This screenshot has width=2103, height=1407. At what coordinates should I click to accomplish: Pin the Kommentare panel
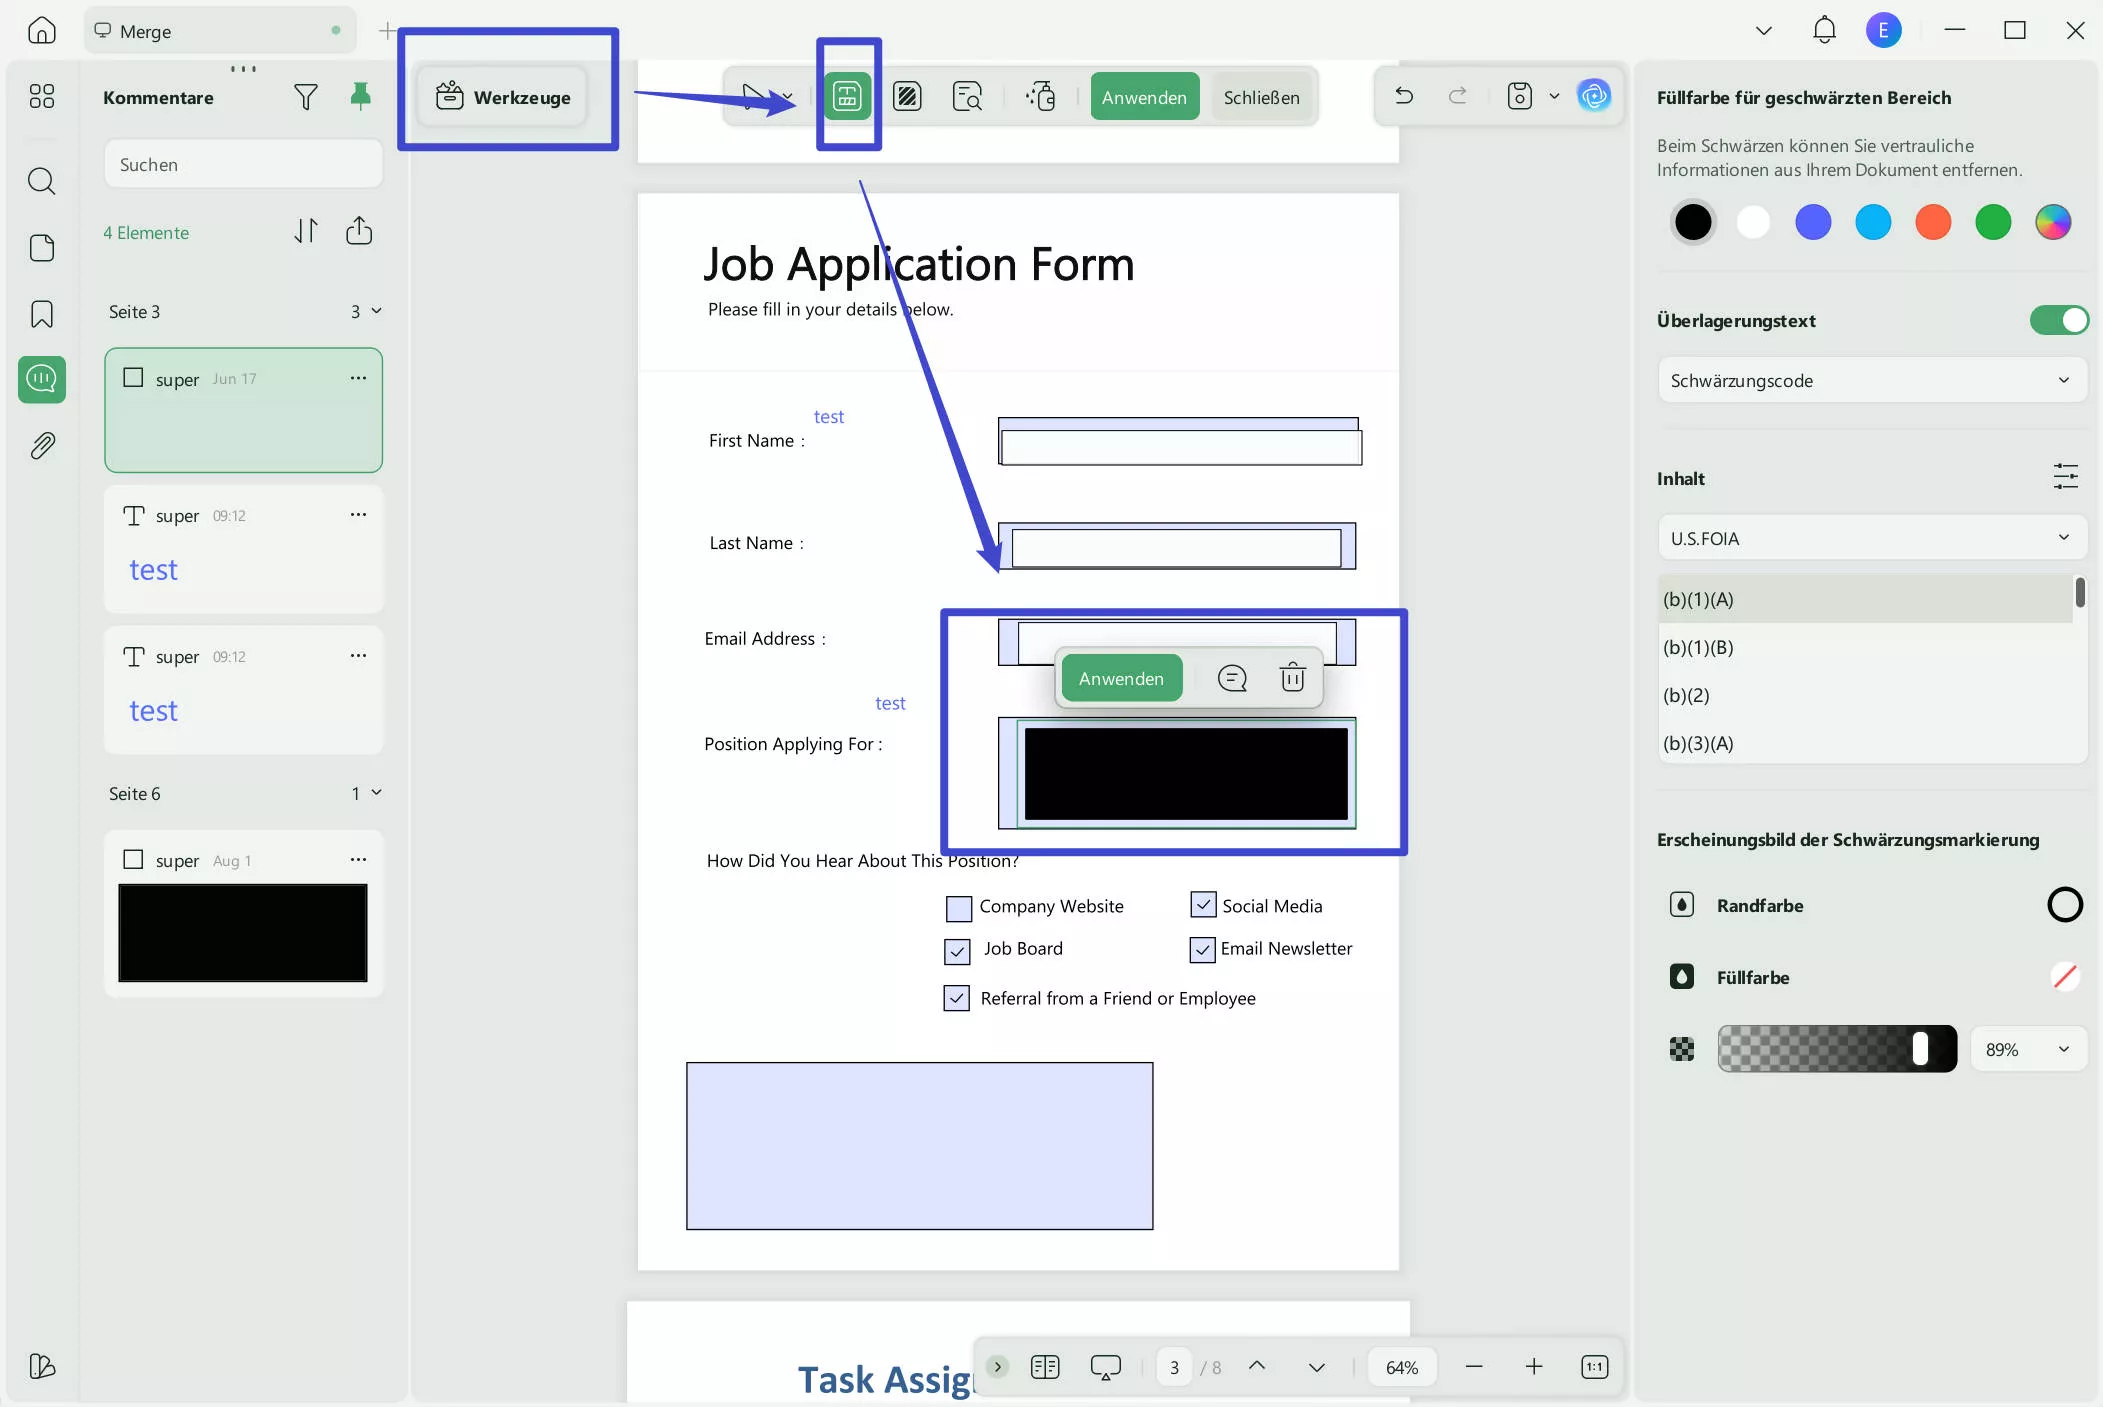pyautogui.click(x=360, y=96)
